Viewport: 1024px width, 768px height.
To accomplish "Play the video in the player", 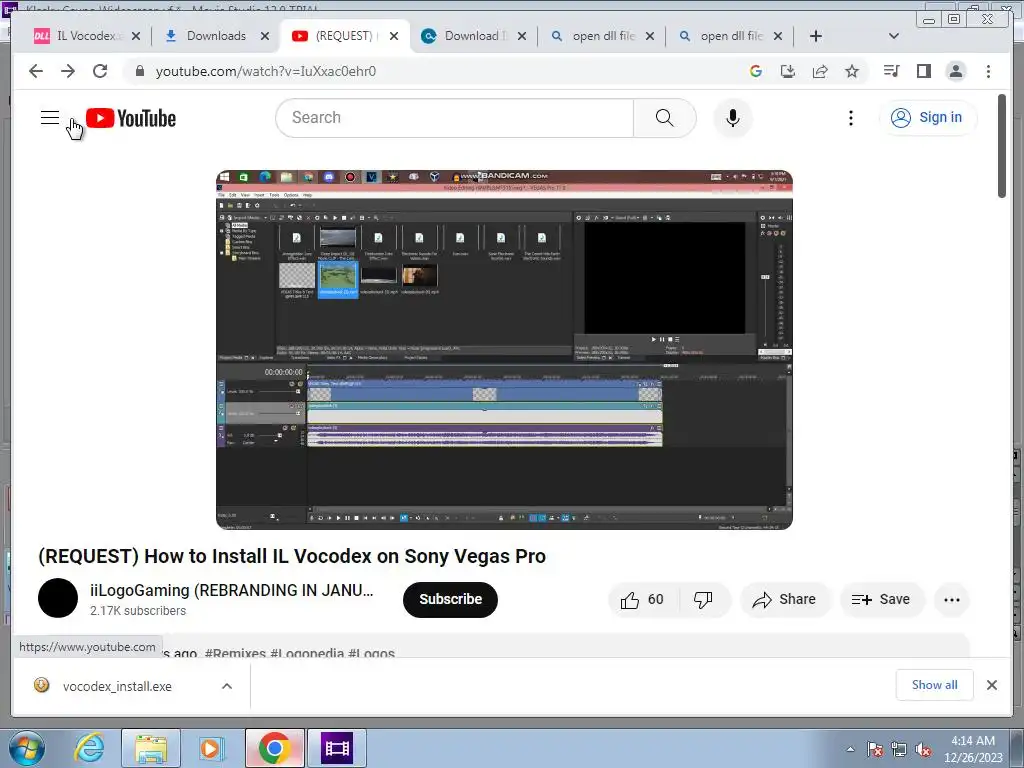I will 504,350.
